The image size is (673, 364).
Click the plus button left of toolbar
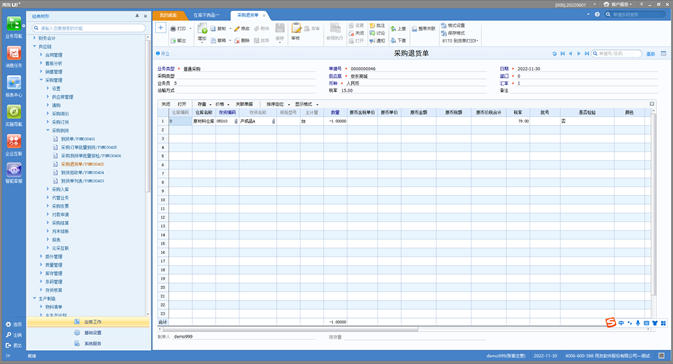click(x=161, y=28)
